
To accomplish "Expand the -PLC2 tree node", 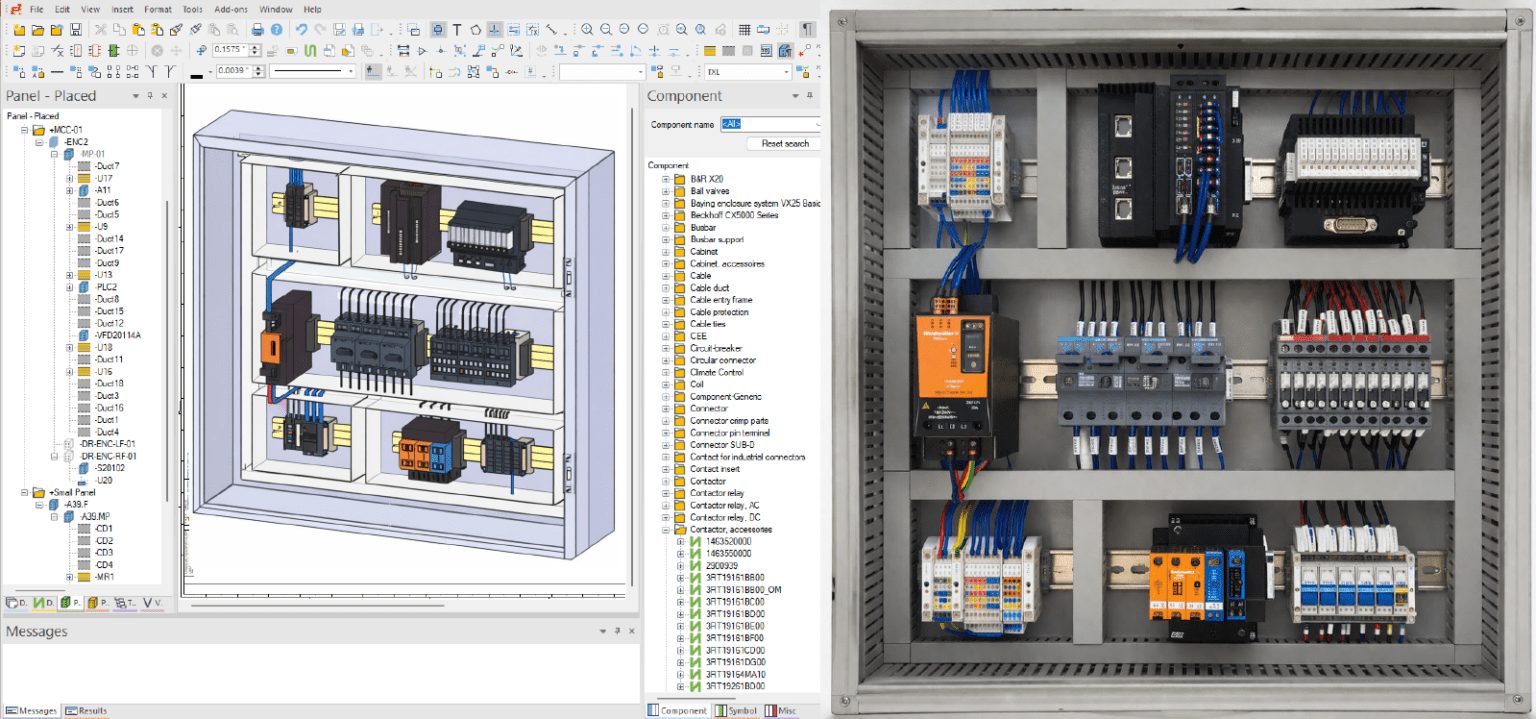I will point(70,287).
